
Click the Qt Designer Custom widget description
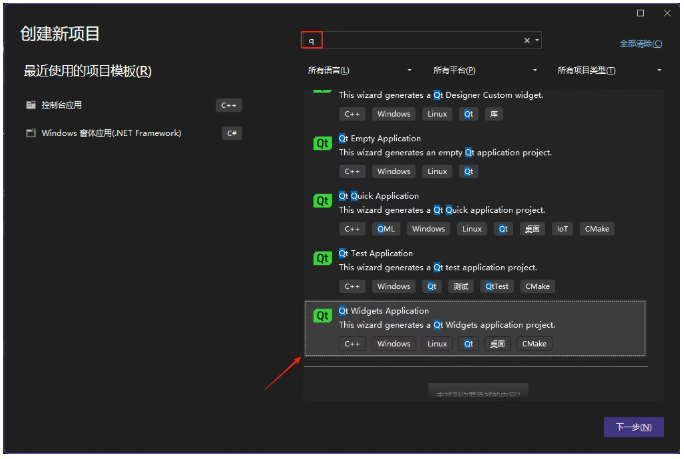(441, 95)
